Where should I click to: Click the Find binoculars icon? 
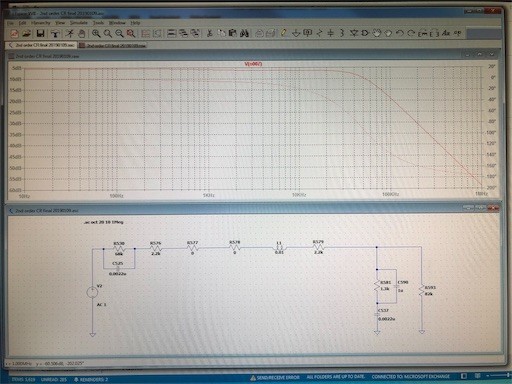pos(245,33)
